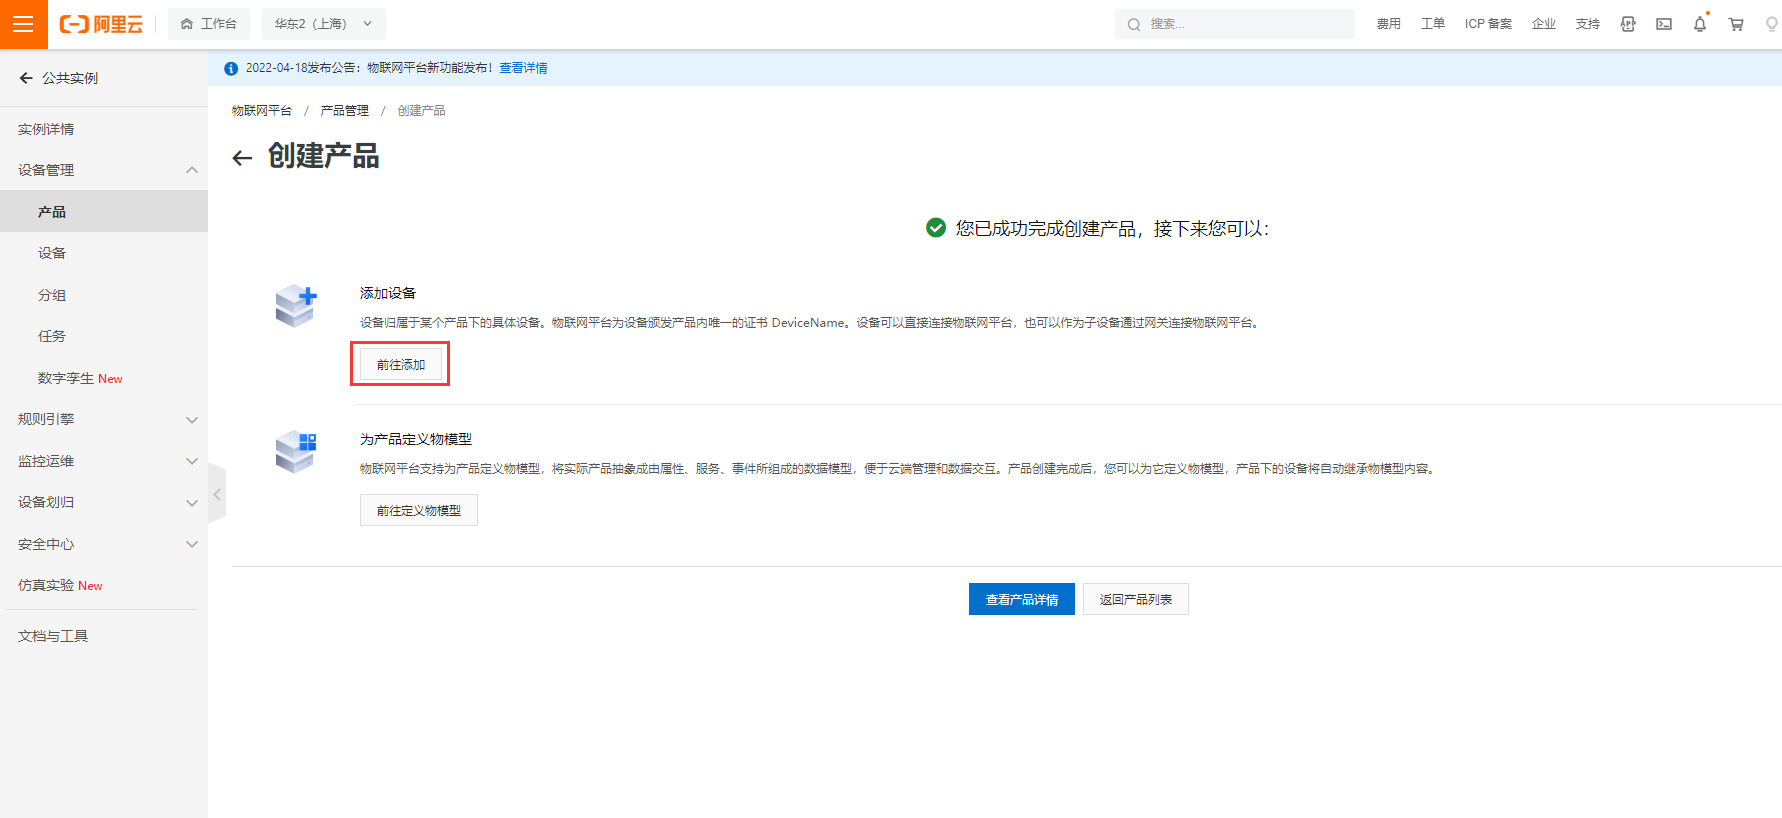This screenshot has width=1782, height=818.
Task: Open the shopping cart icon
Action: [x=1736, y=24]
